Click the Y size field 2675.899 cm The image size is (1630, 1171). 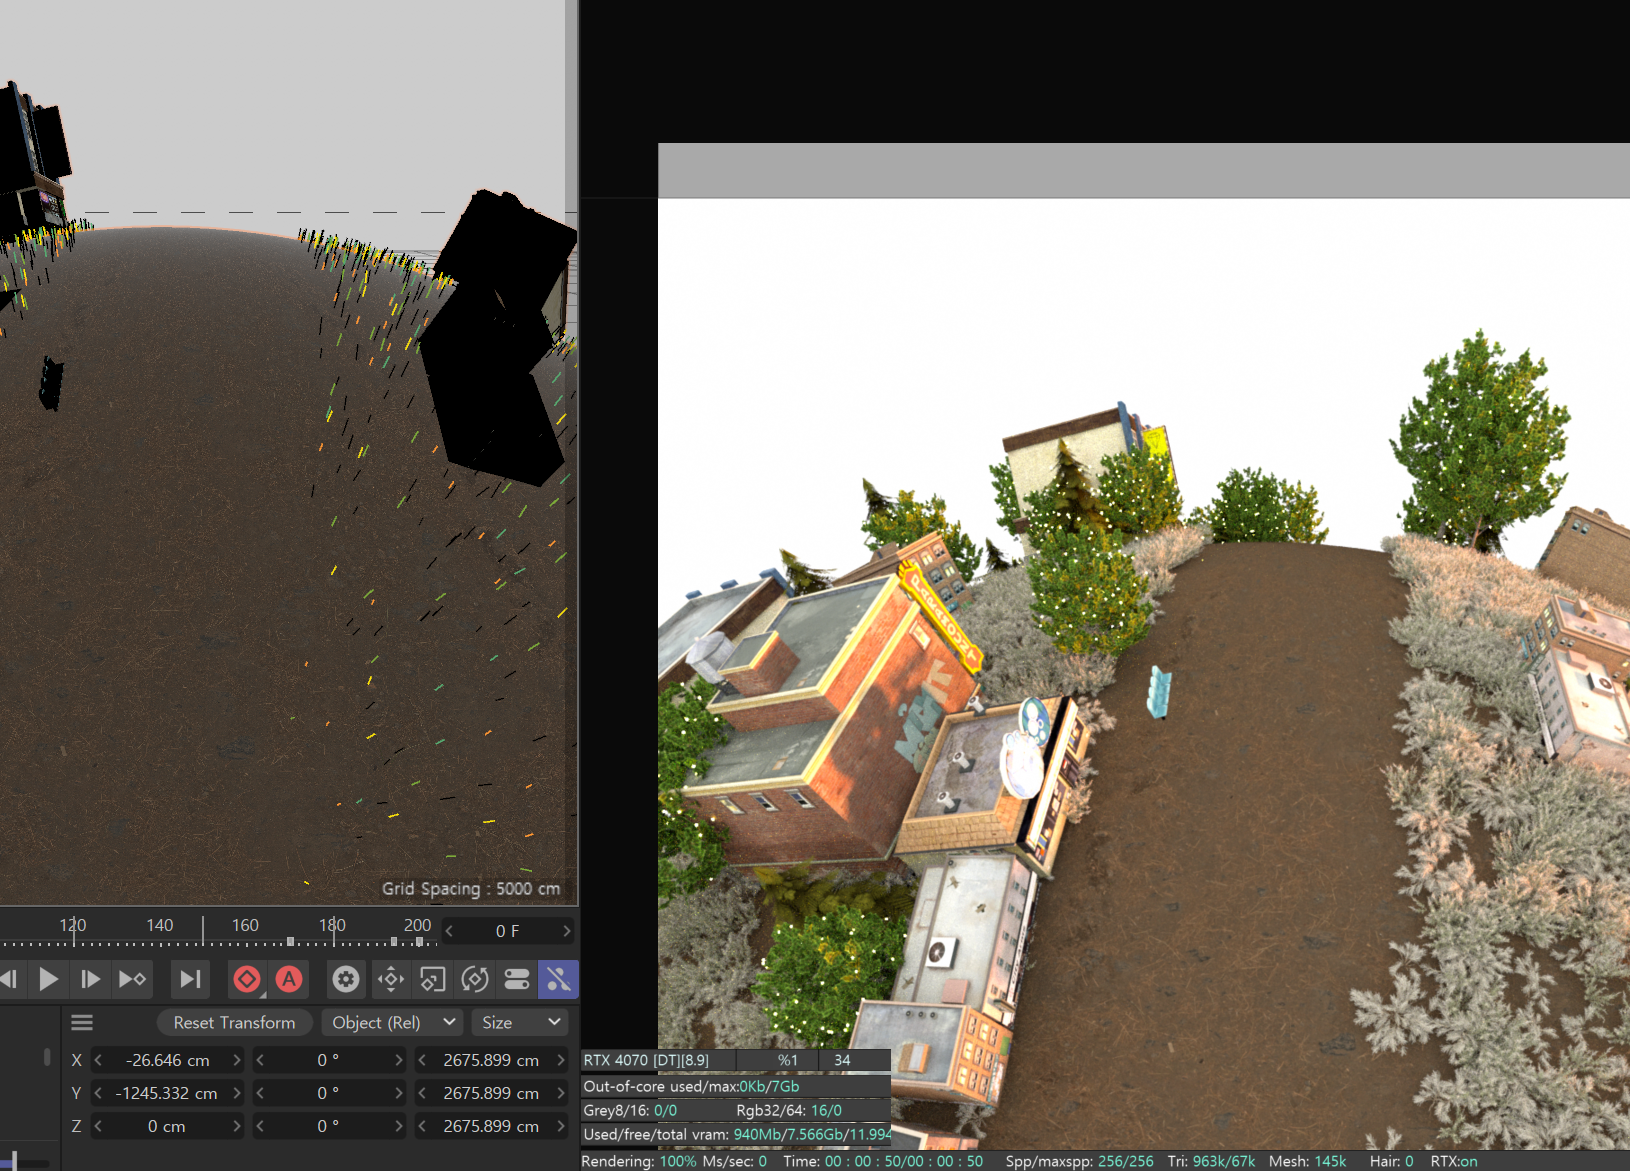[491, 1093]
